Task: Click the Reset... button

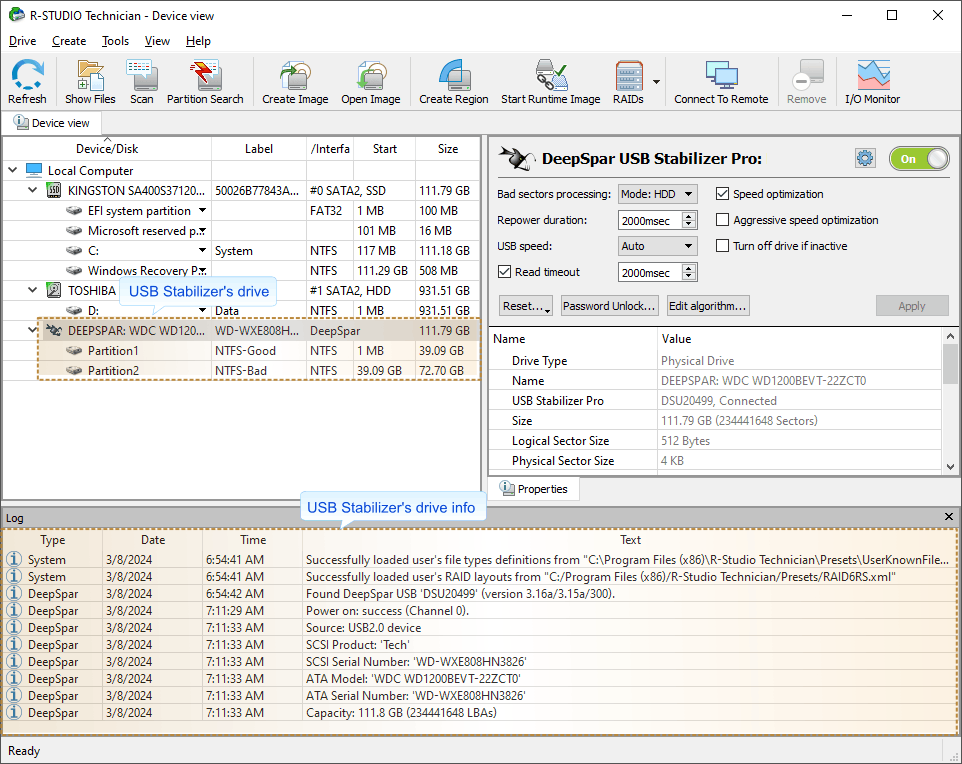Action: (x=526, y=306)
